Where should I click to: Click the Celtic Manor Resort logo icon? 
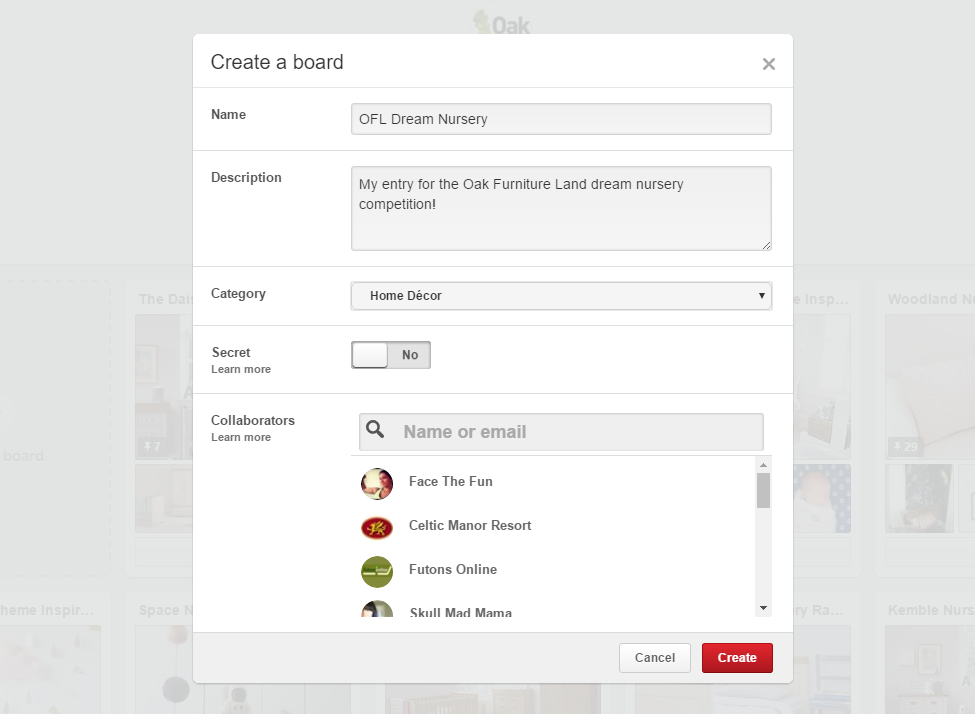pyautogui.click(x=377, y=527)
